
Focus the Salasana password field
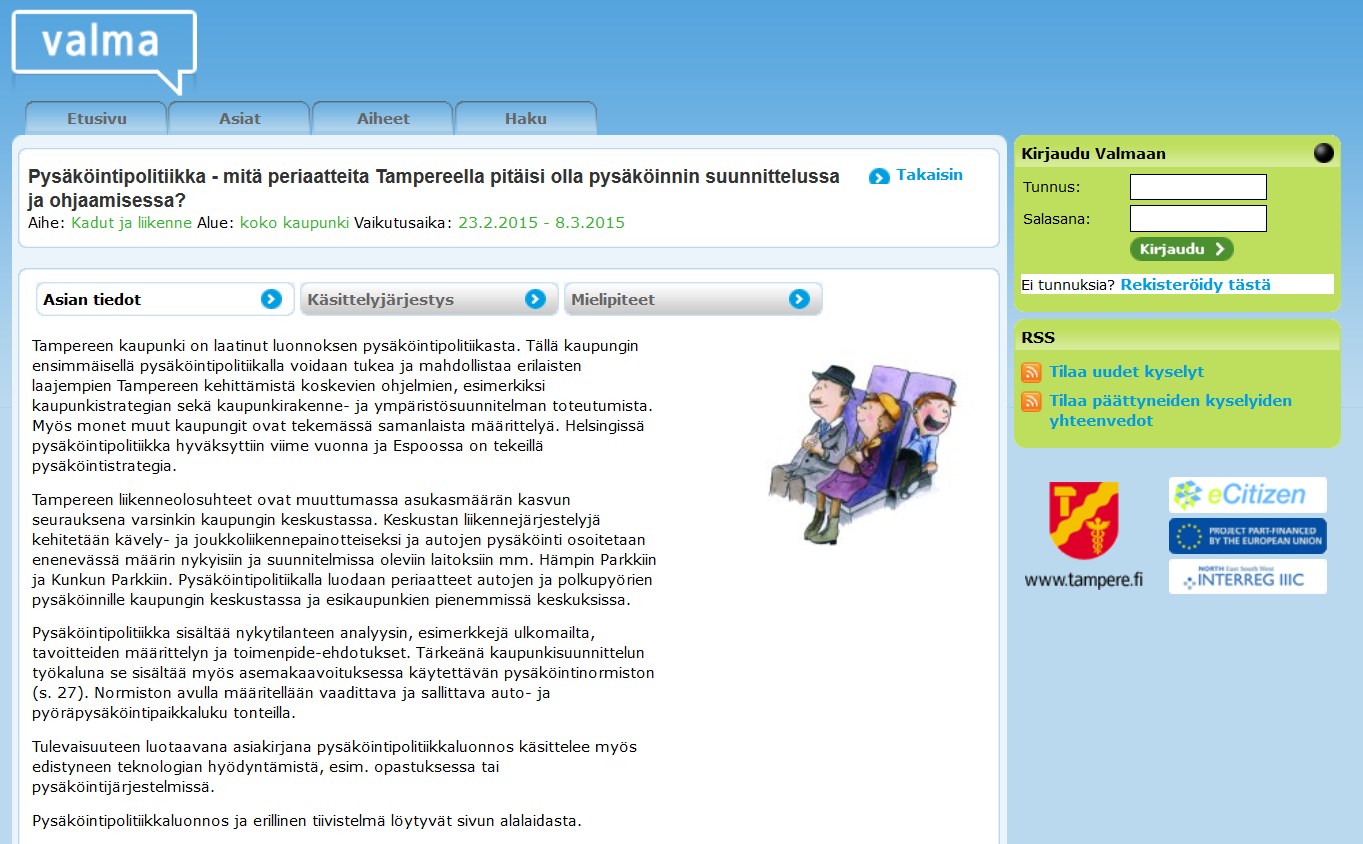tap(1198, 218)
